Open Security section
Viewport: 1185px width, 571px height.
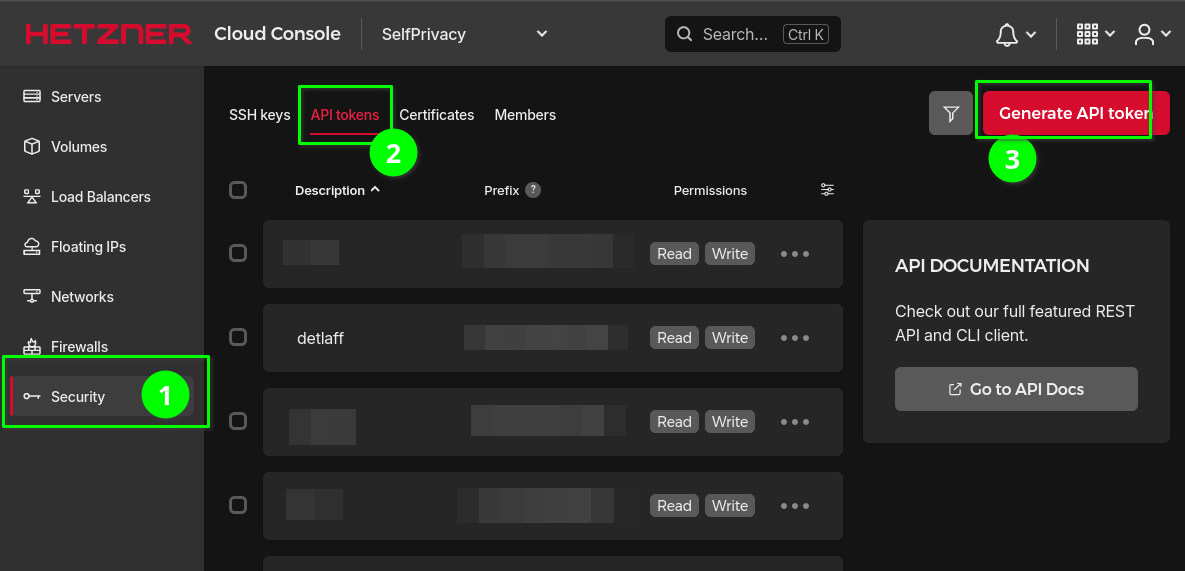[102, 397]
